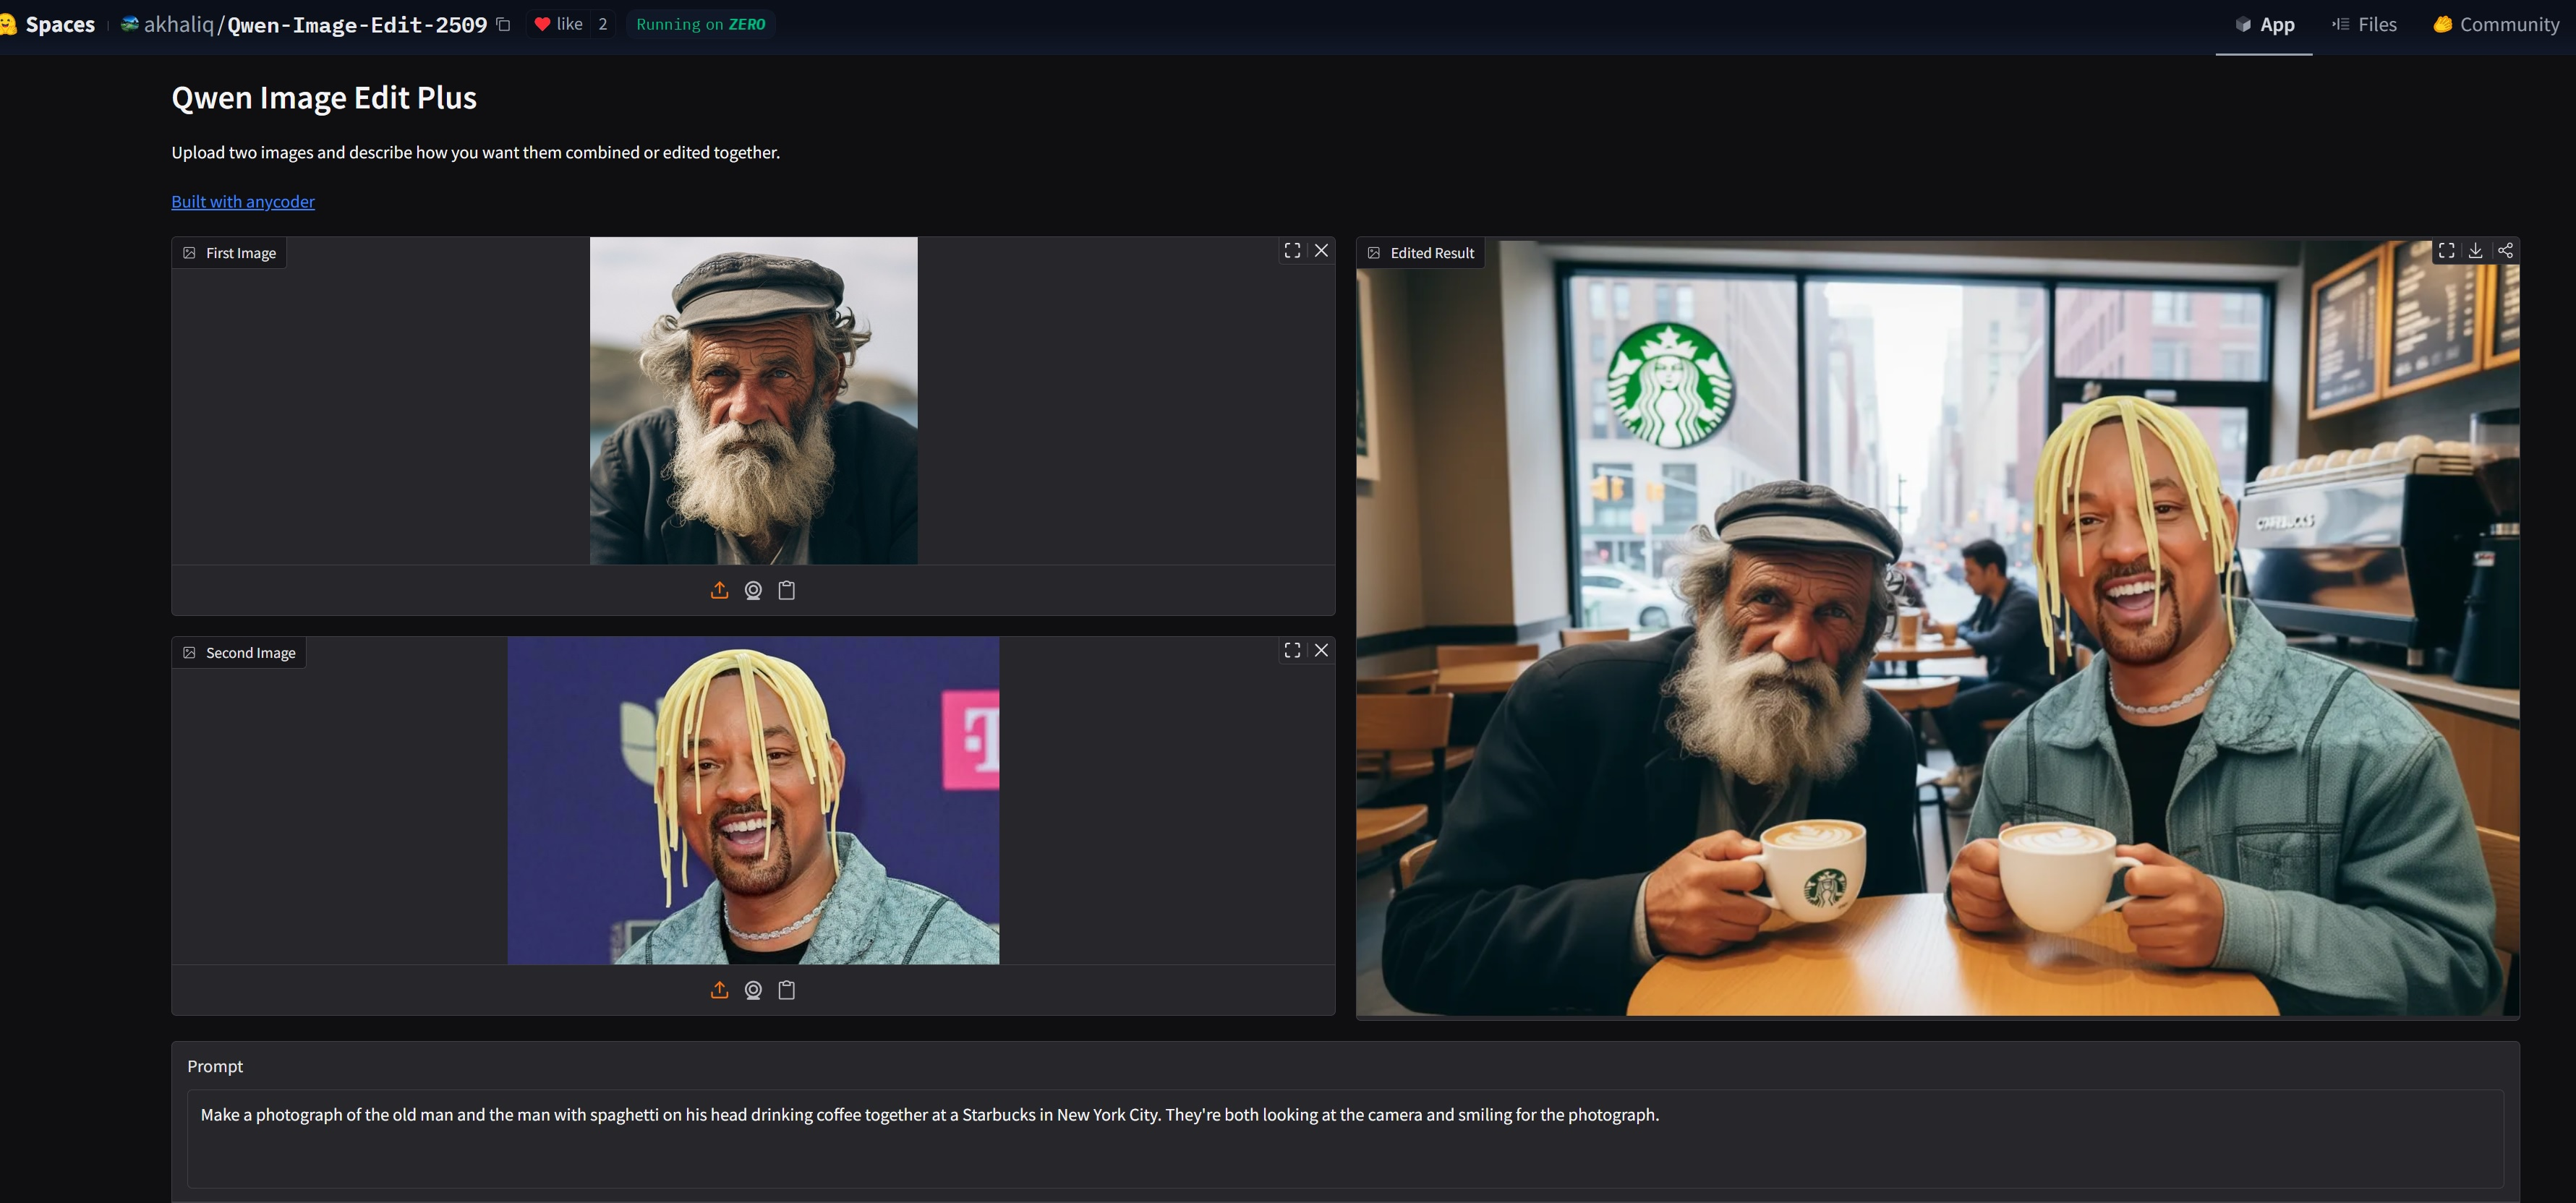Click the Second Image label
Image resolution: width=2576 pixels, height=1203 pixels.
click(x=240, y=653)
